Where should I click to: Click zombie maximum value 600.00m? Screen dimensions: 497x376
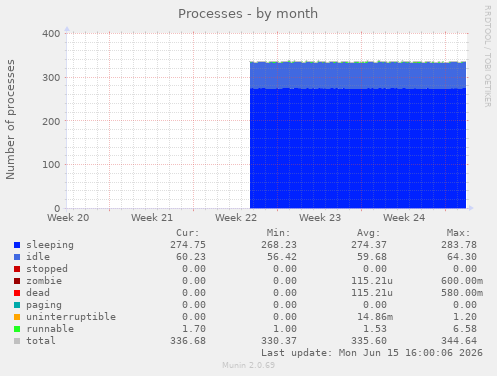(x=462, y=281)
